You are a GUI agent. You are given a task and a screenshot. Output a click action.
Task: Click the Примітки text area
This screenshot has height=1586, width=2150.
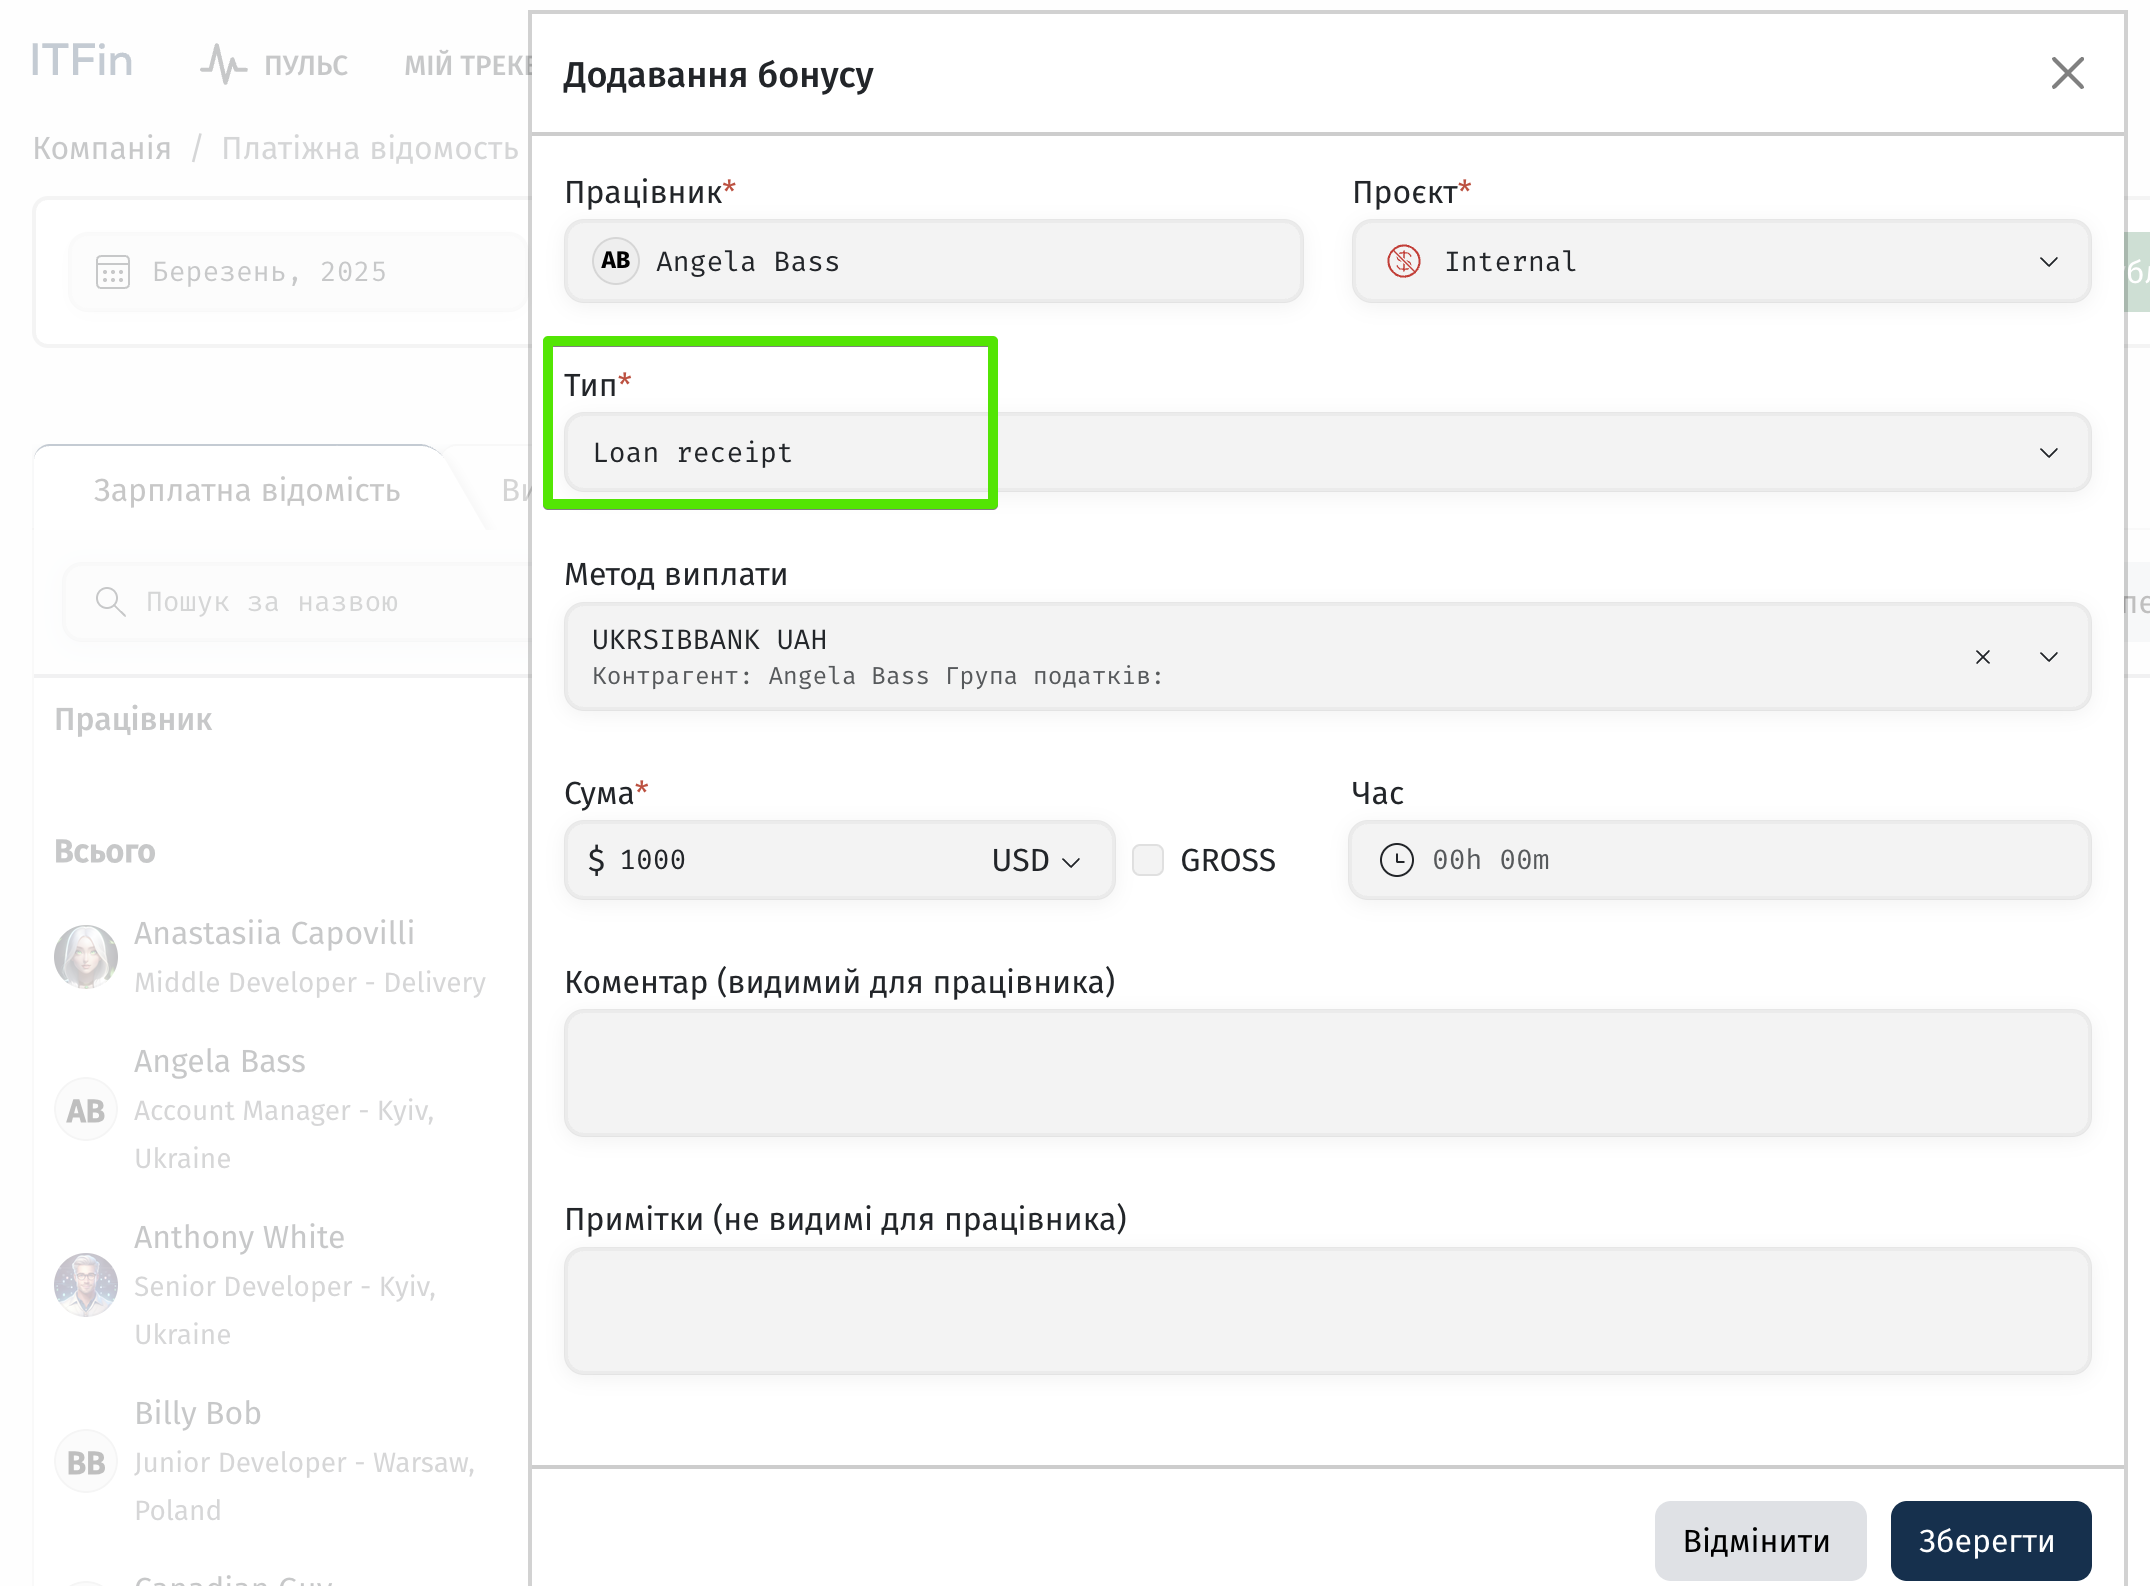[x=1327, y=1310]
